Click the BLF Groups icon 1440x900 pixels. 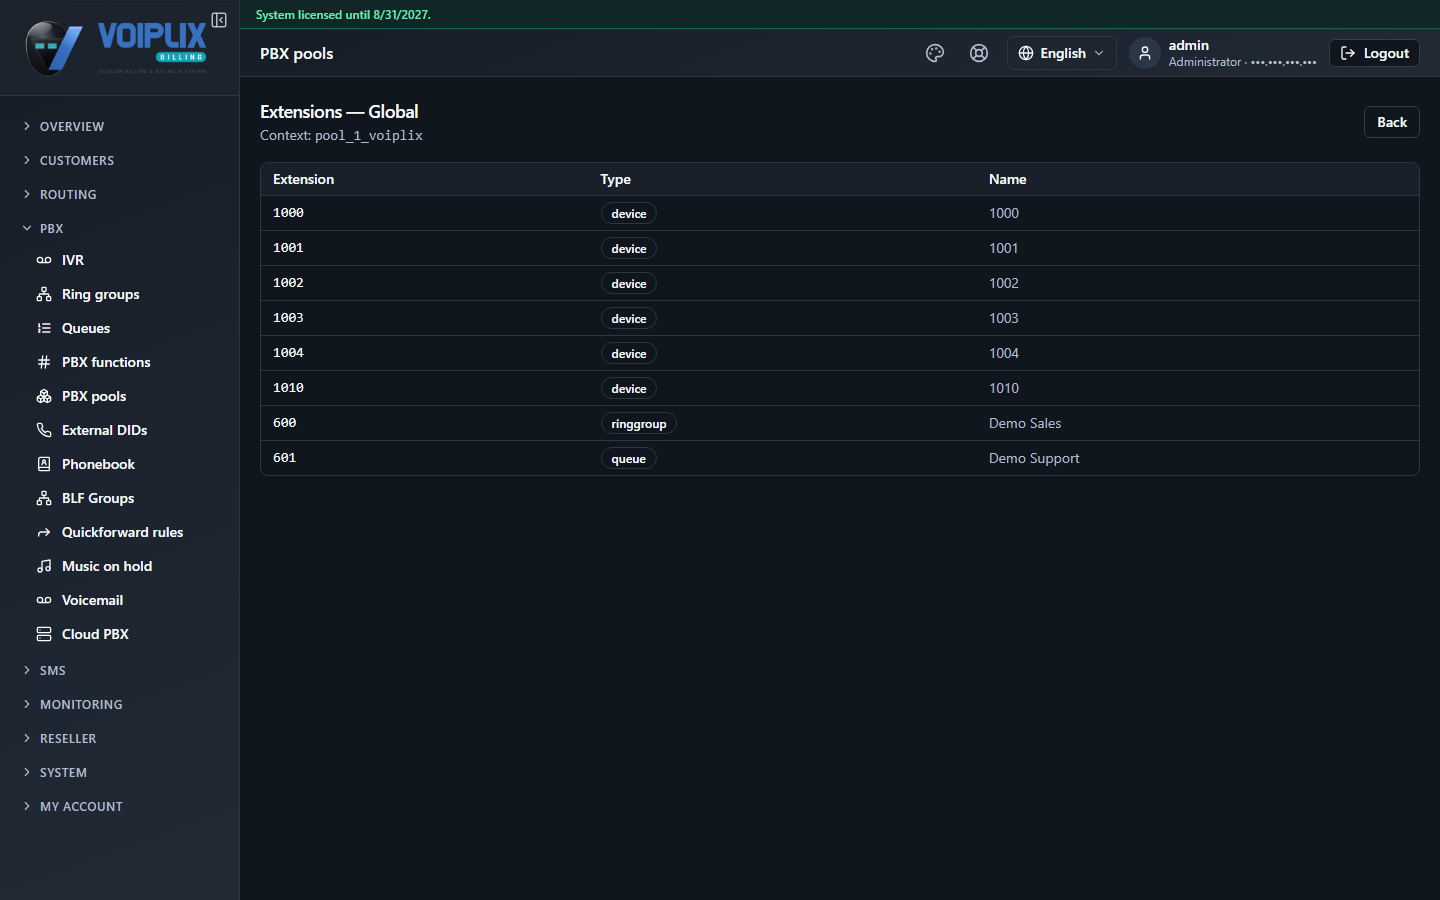[x=44, y=498]
